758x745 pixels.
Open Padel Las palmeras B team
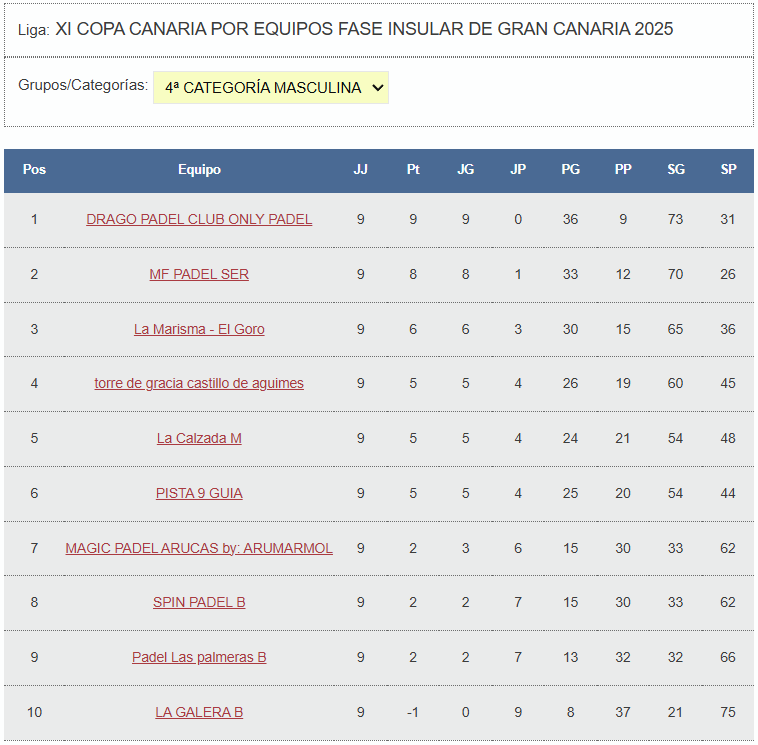click(199, 657)
